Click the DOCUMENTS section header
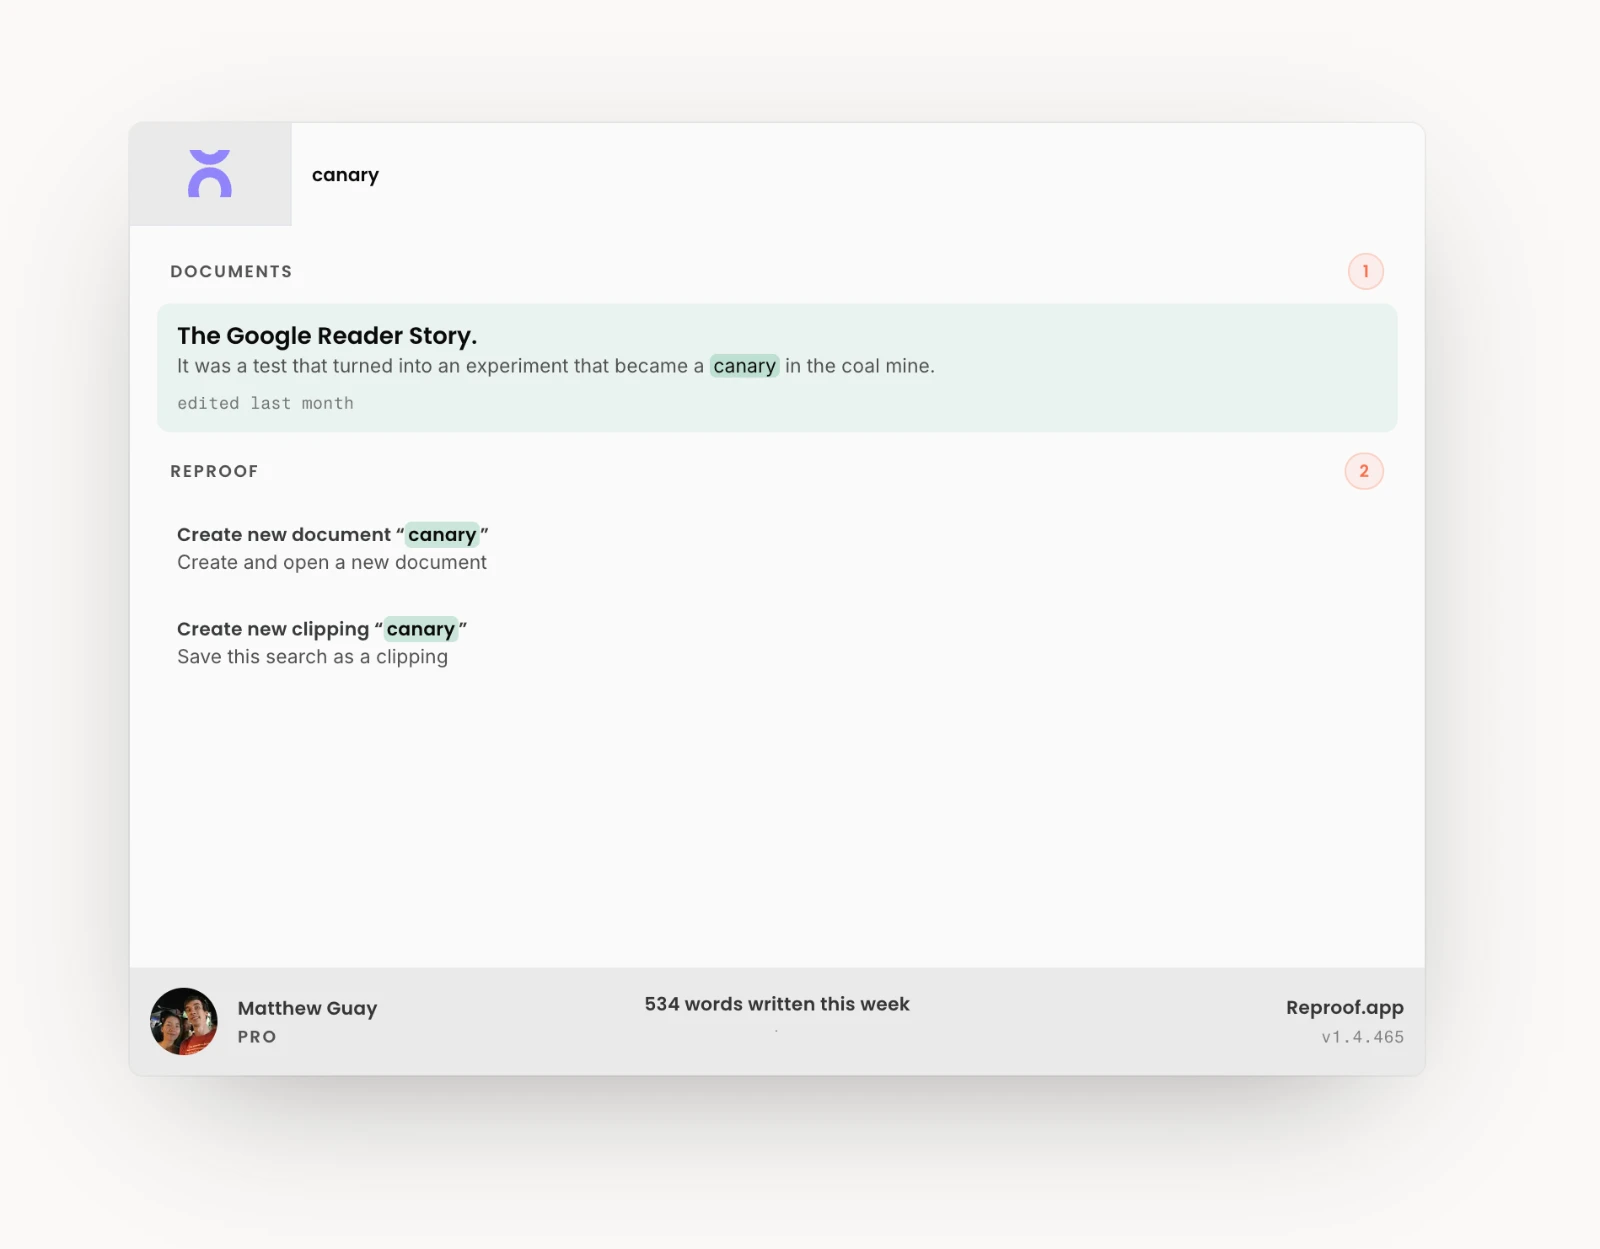 click(231, 271)
